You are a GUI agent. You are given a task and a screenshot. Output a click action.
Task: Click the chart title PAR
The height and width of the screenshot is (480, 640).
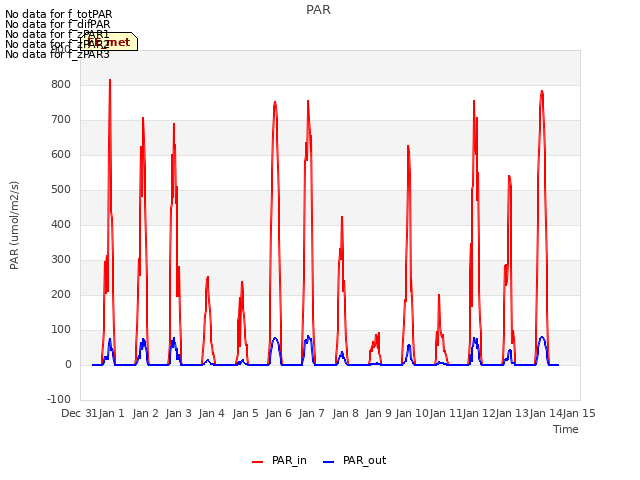coord(318,10)
